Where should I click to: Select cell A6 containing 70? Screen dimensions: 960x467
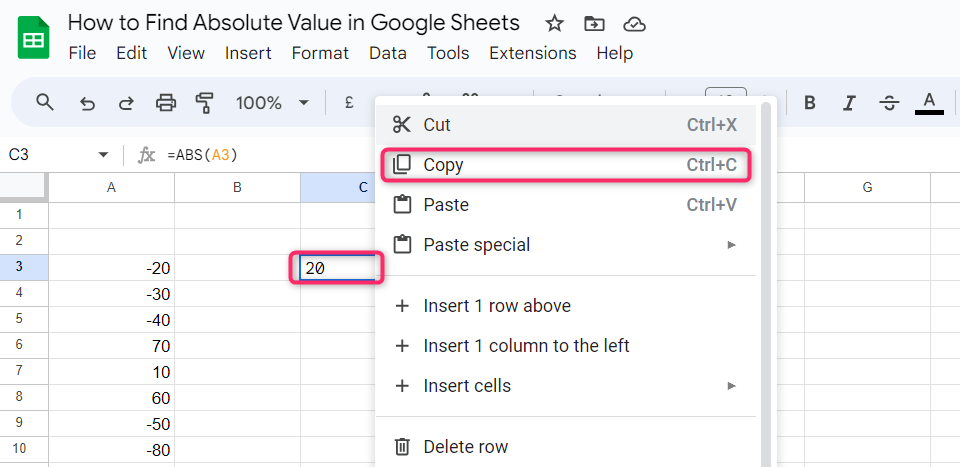click(x=112, y=345)
